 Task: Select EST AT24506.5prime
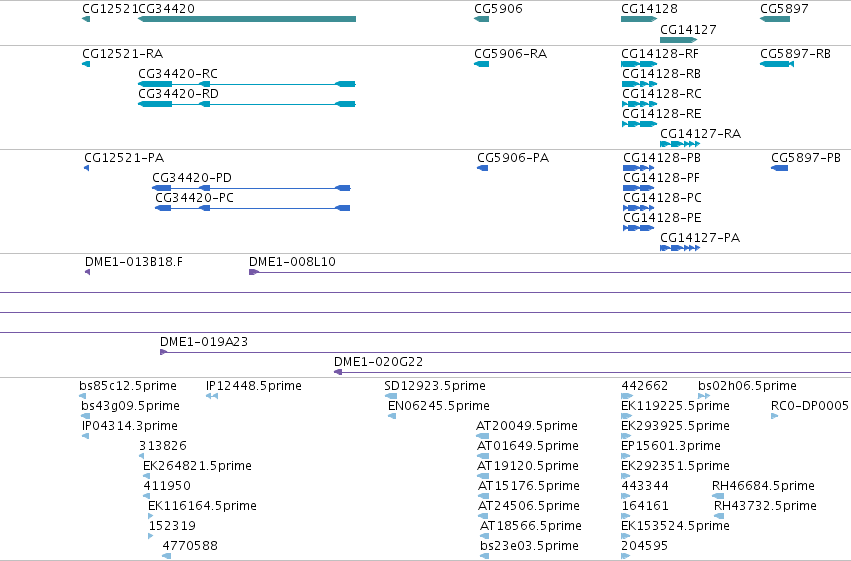click(483, 516)
